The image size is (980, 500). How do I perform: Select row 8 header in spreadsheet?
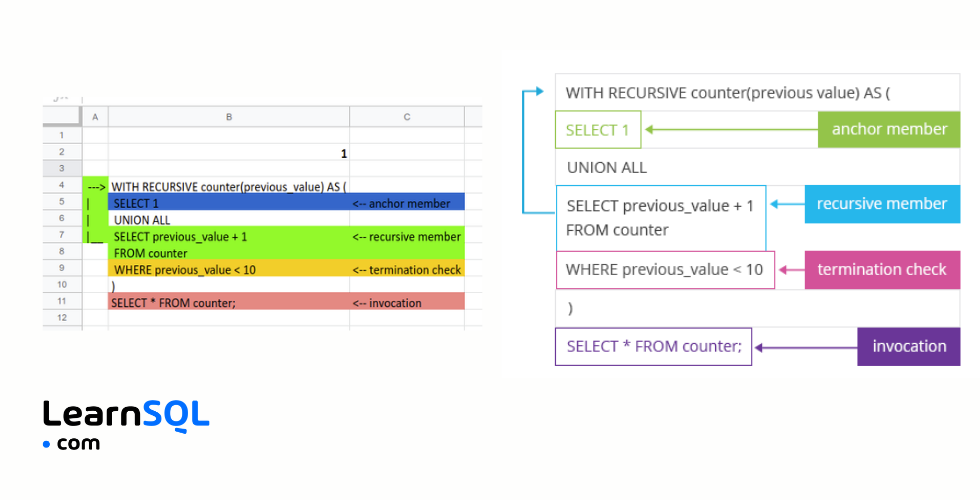click(62, 251)
